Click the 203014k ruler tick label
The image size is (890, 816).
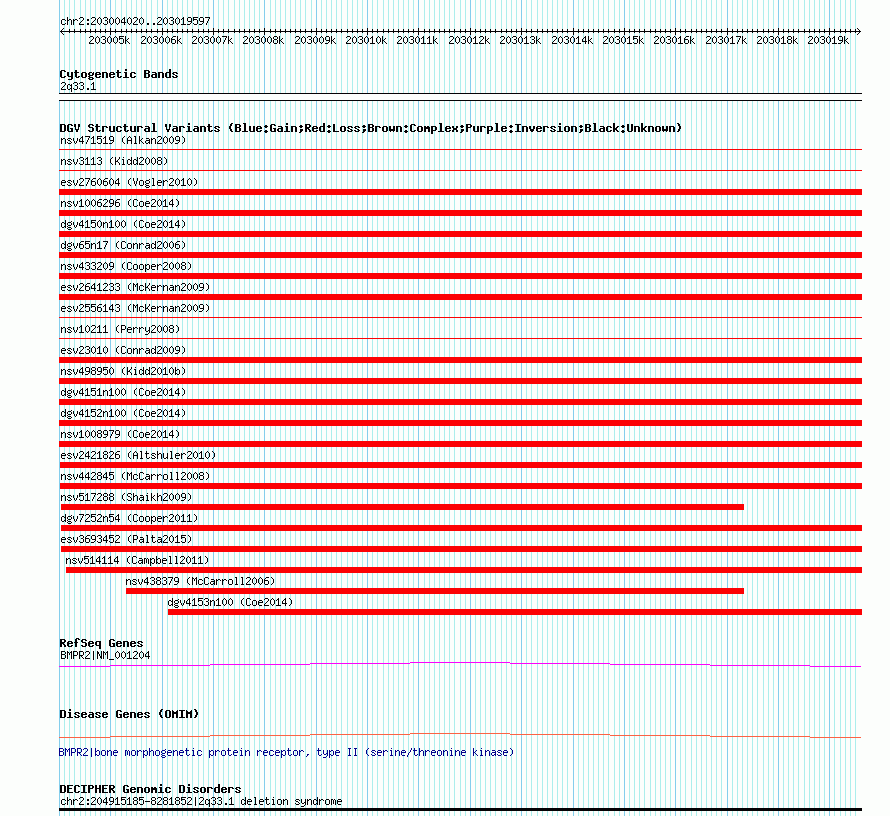pyautogui.click(x=572, y=40)
